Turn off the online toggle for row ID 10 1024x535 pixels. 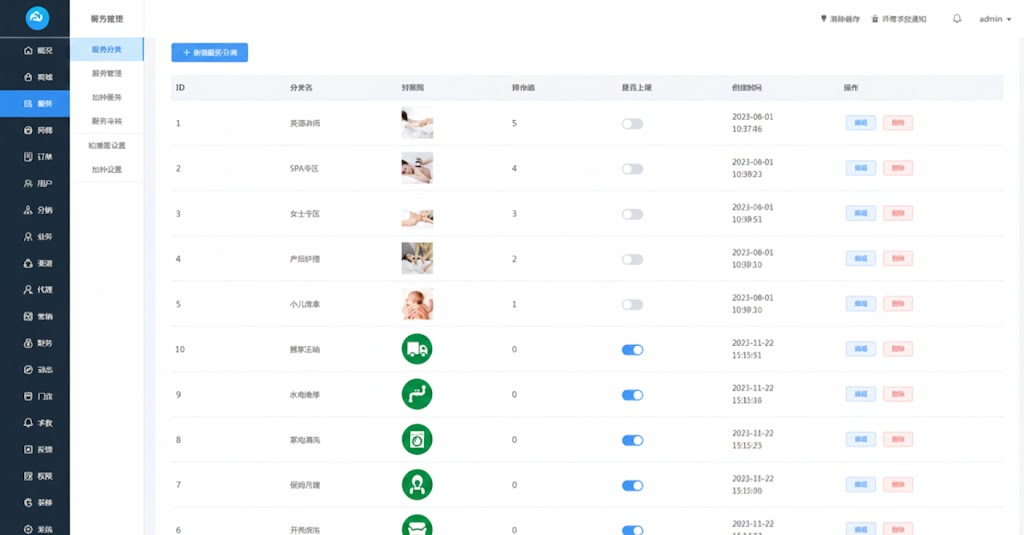(x=632, y=350)
